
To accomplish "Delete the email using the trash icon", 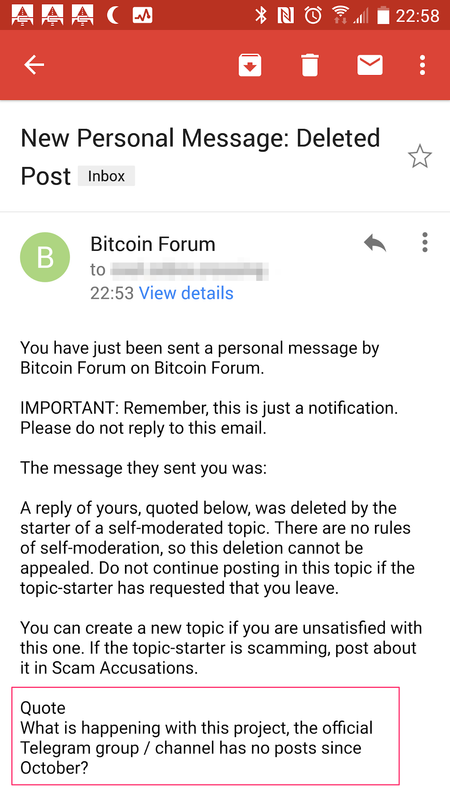I will tap(310, 65).
